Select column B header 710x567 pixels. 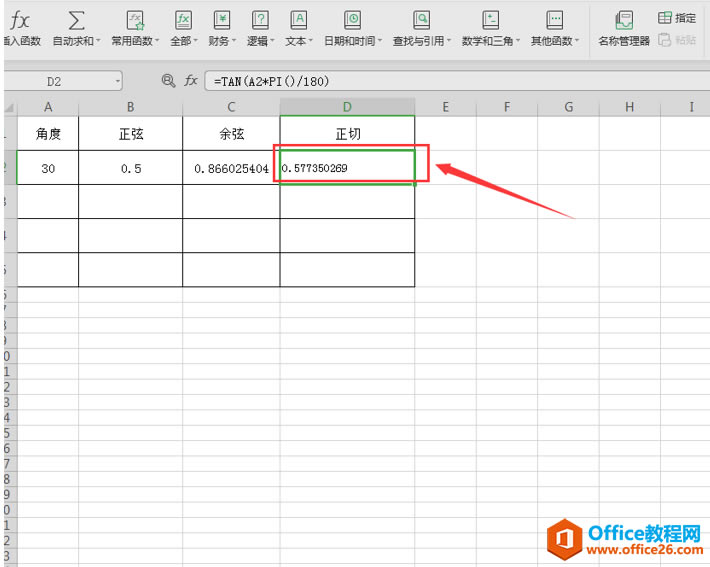[x=130, y=107]
